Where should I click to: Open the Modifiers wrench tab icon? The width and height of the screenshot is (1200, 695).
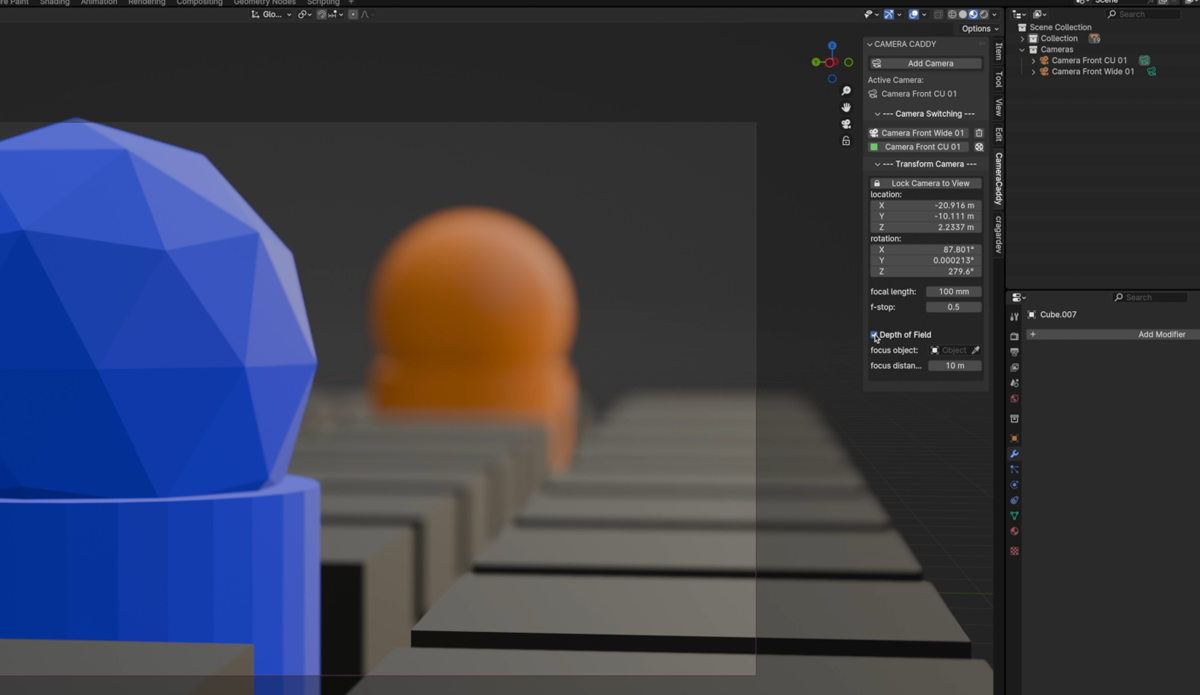coord(1014,454)
